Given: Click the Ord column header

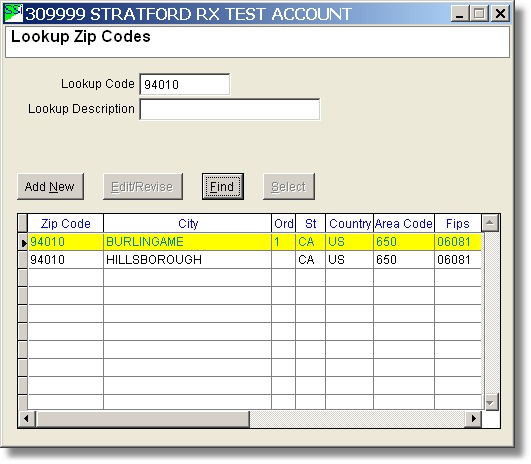Looking at the screenshot, I should point(284,224).
